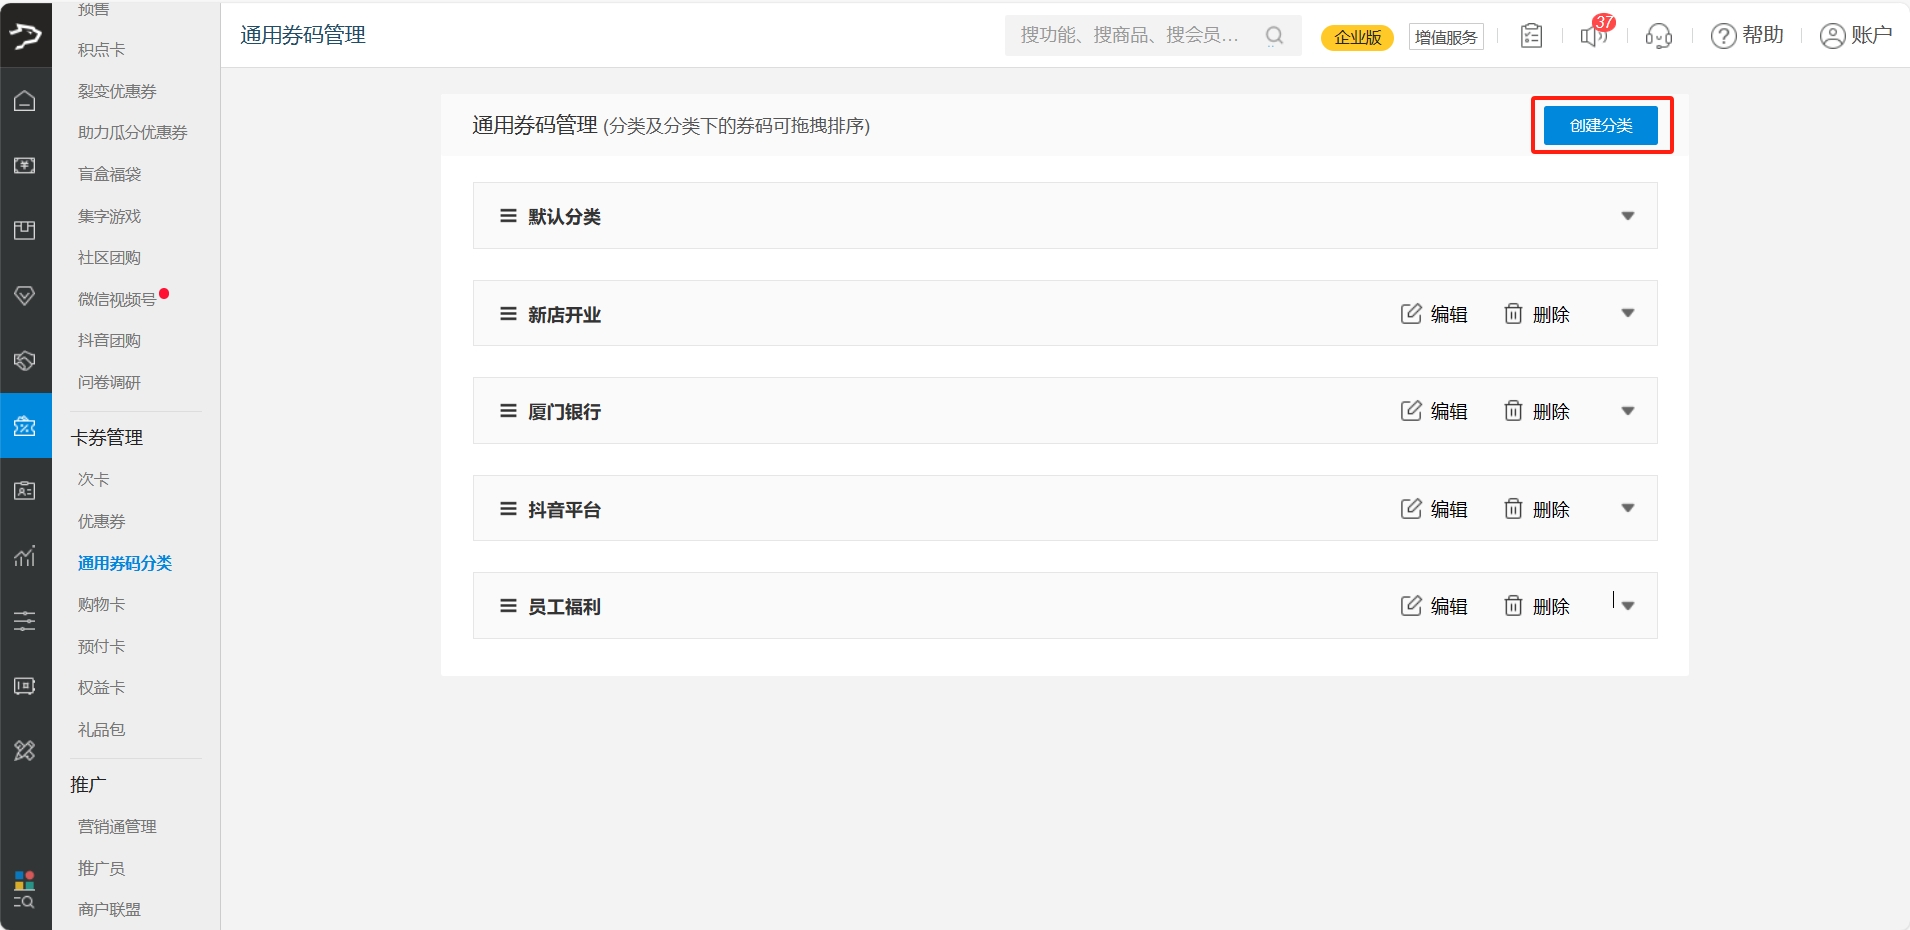The height and width of the screenshot is (930, 1910).
Task: Click the customer service headset icon
Action: pos(1659,36)
